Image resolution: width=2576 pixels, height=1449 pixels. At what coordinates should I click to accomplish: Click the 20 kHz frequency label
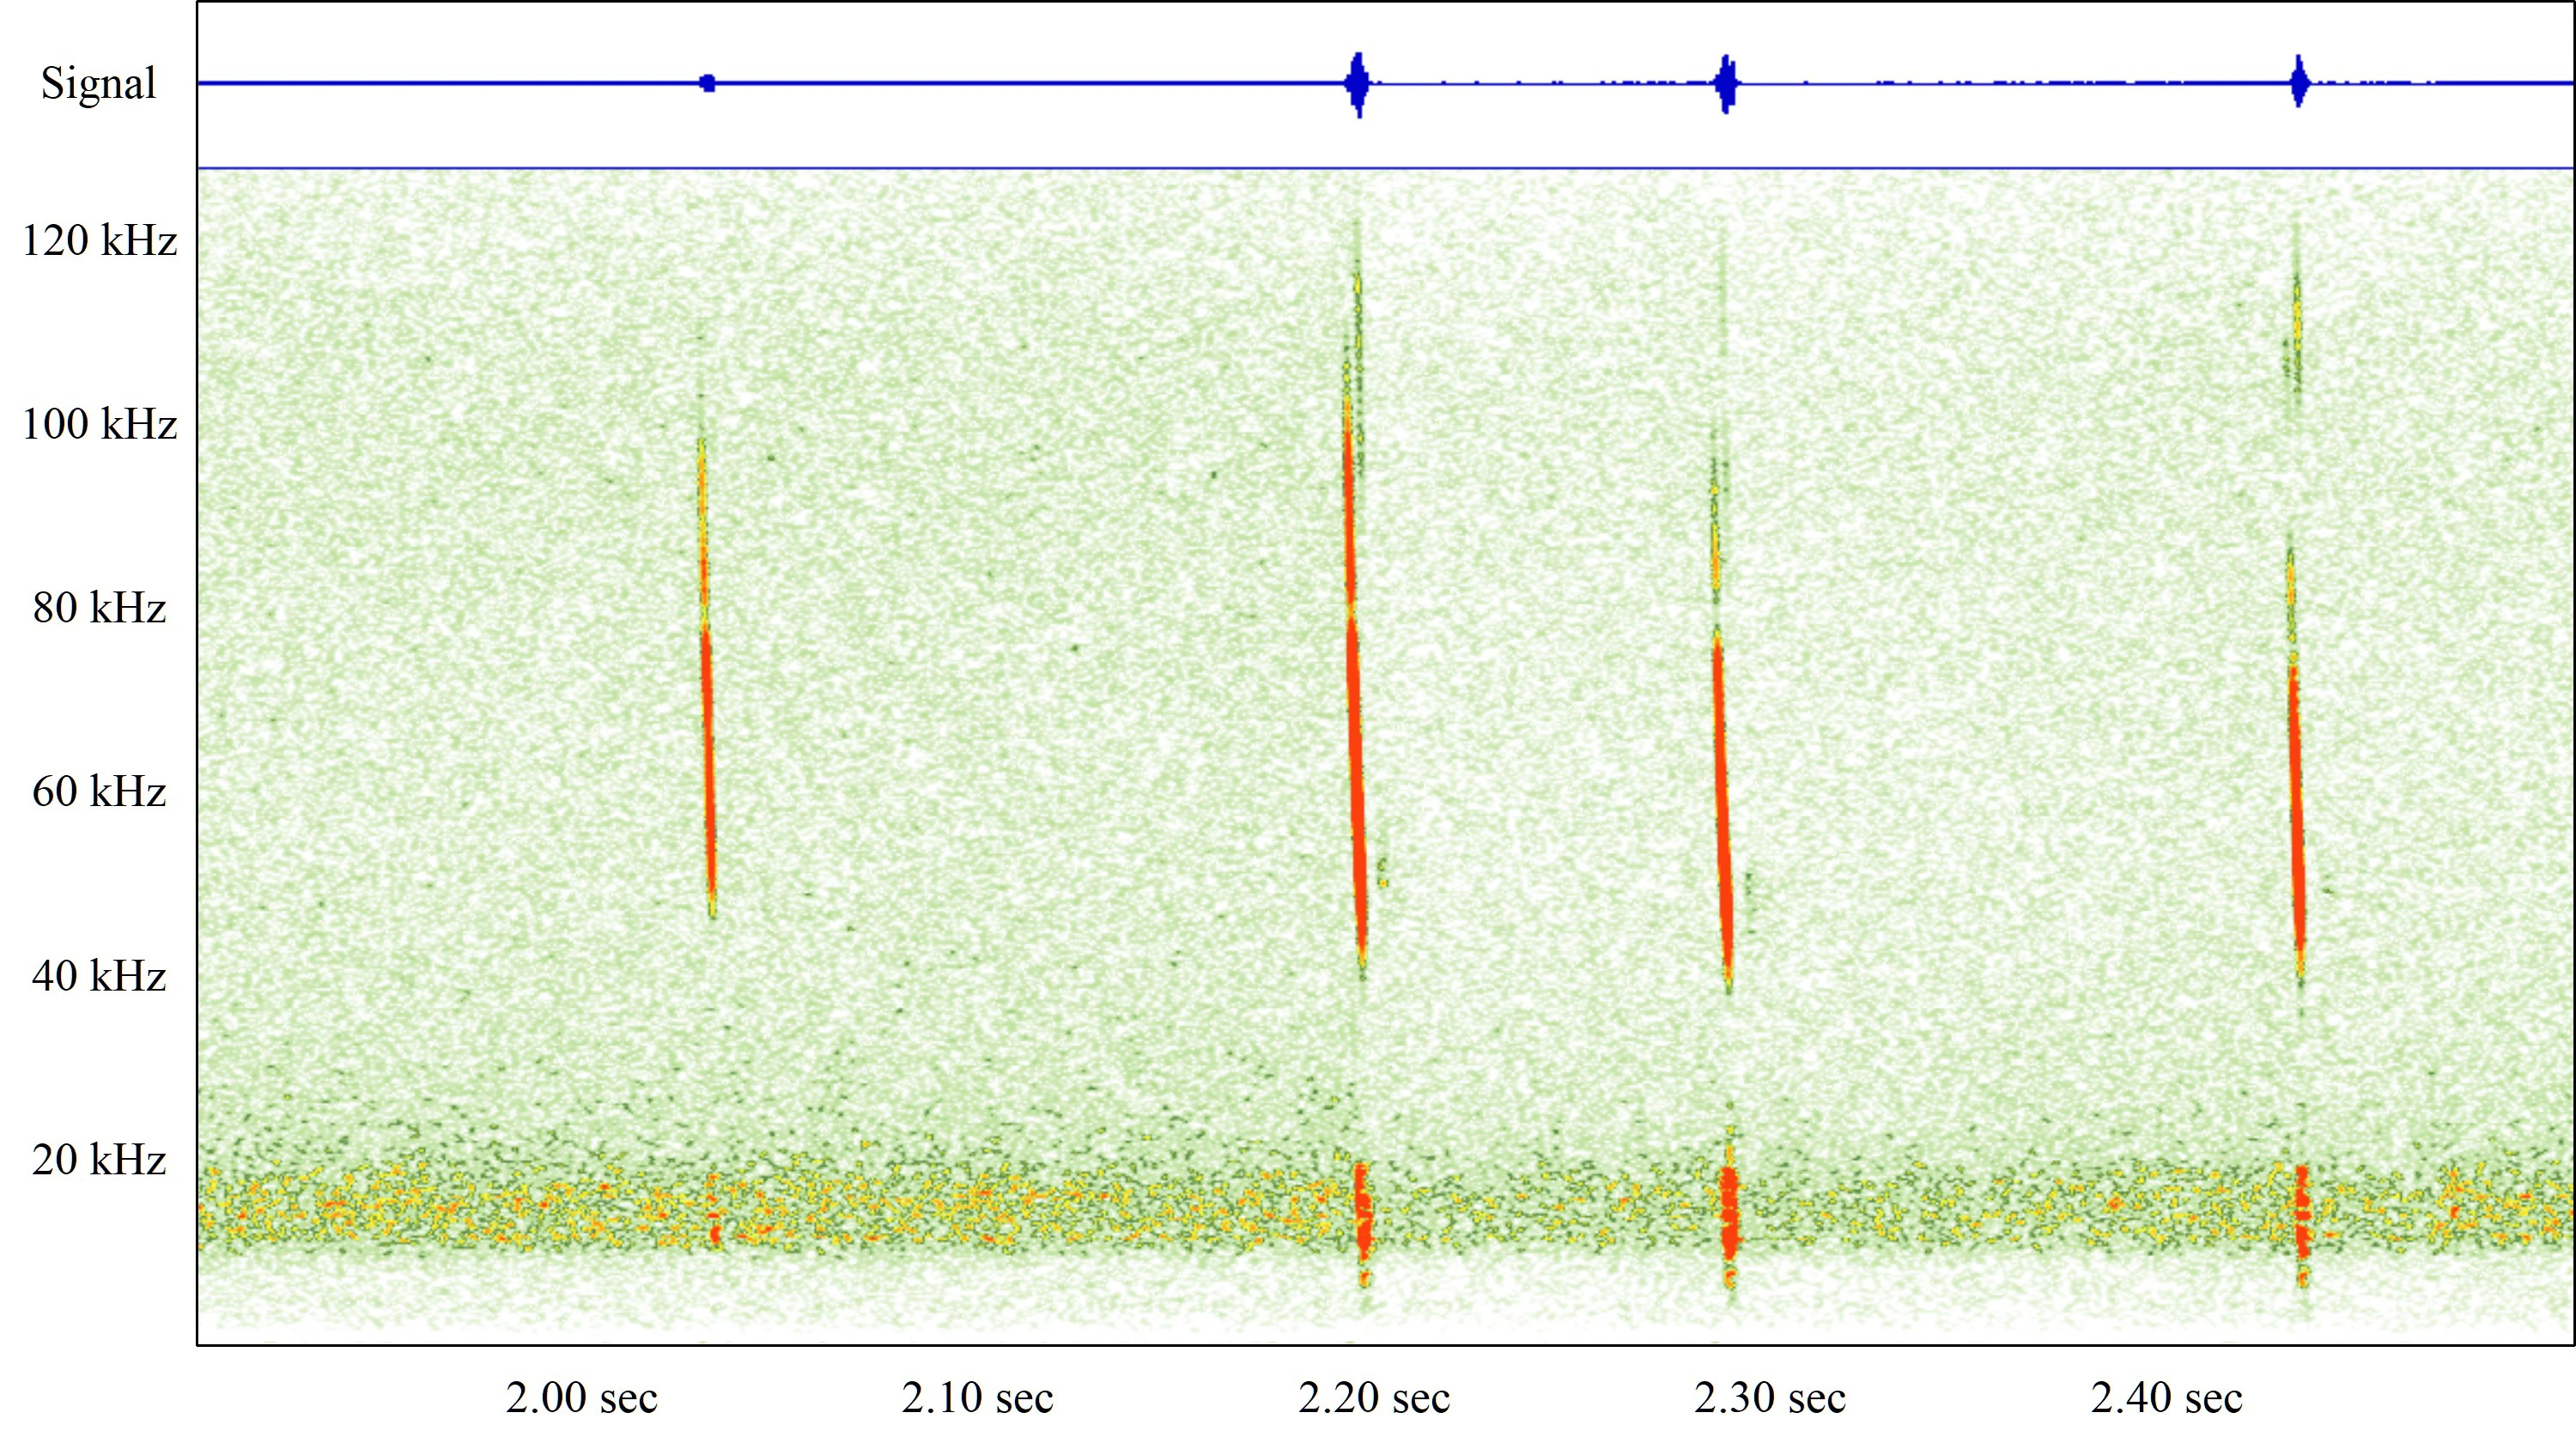point(99,1159)
